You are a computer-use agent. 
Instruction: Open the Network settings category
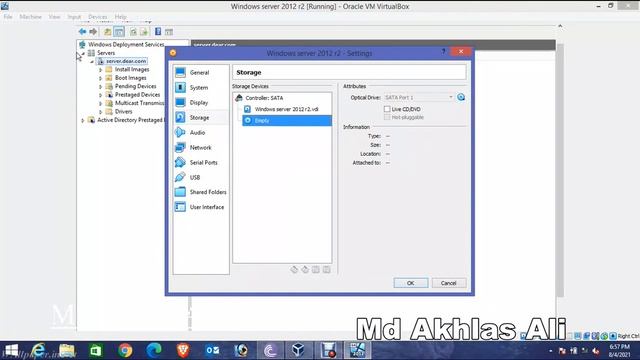200,147
